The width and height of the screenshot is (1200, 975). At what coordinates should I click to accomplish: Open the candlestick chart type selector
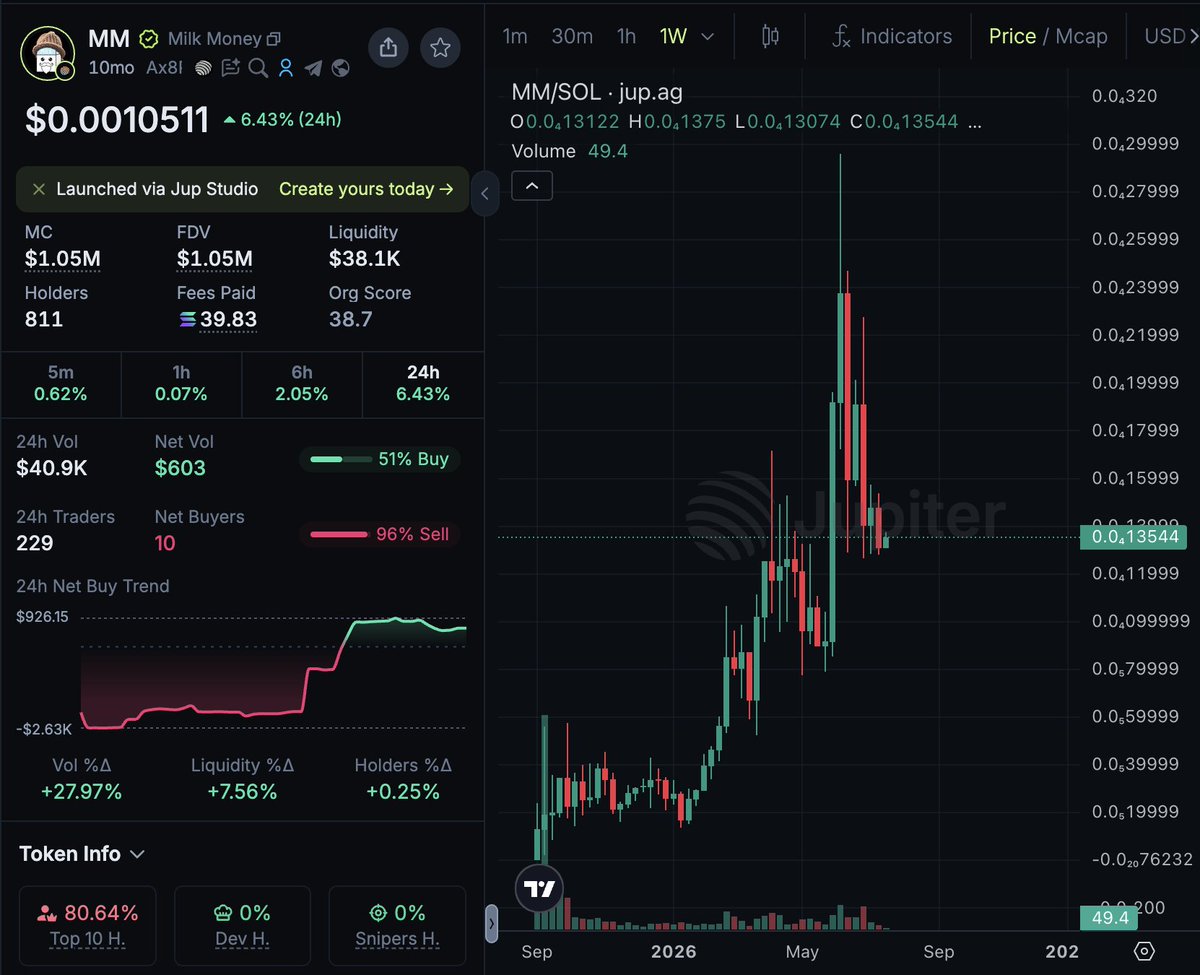click(x=770, y=37)
